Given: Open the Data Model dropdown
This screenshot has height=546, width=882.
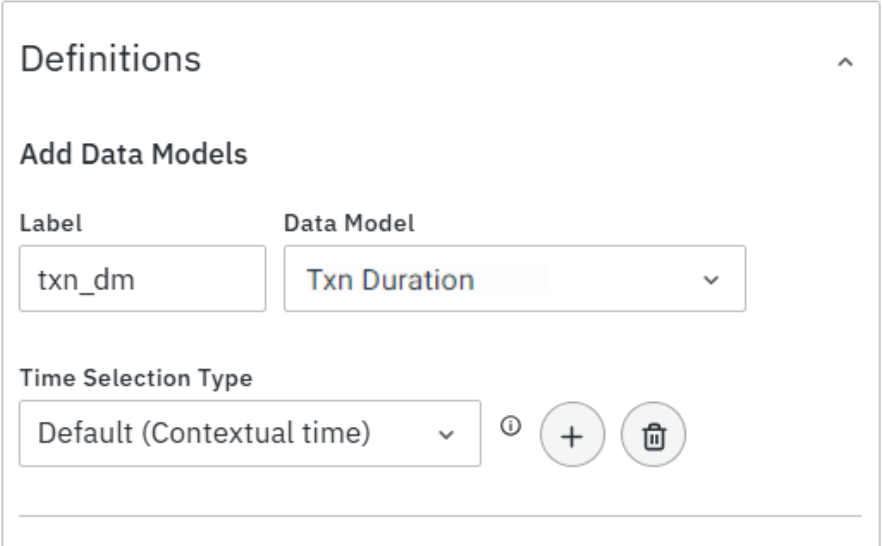Looking at the screenshot, I should (x=514, y=279).
